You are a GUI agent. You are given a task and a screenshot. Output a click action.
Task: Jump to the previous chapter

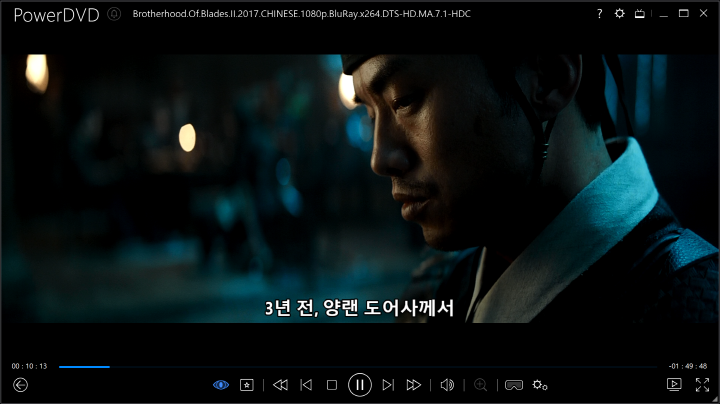pos(307,385)
